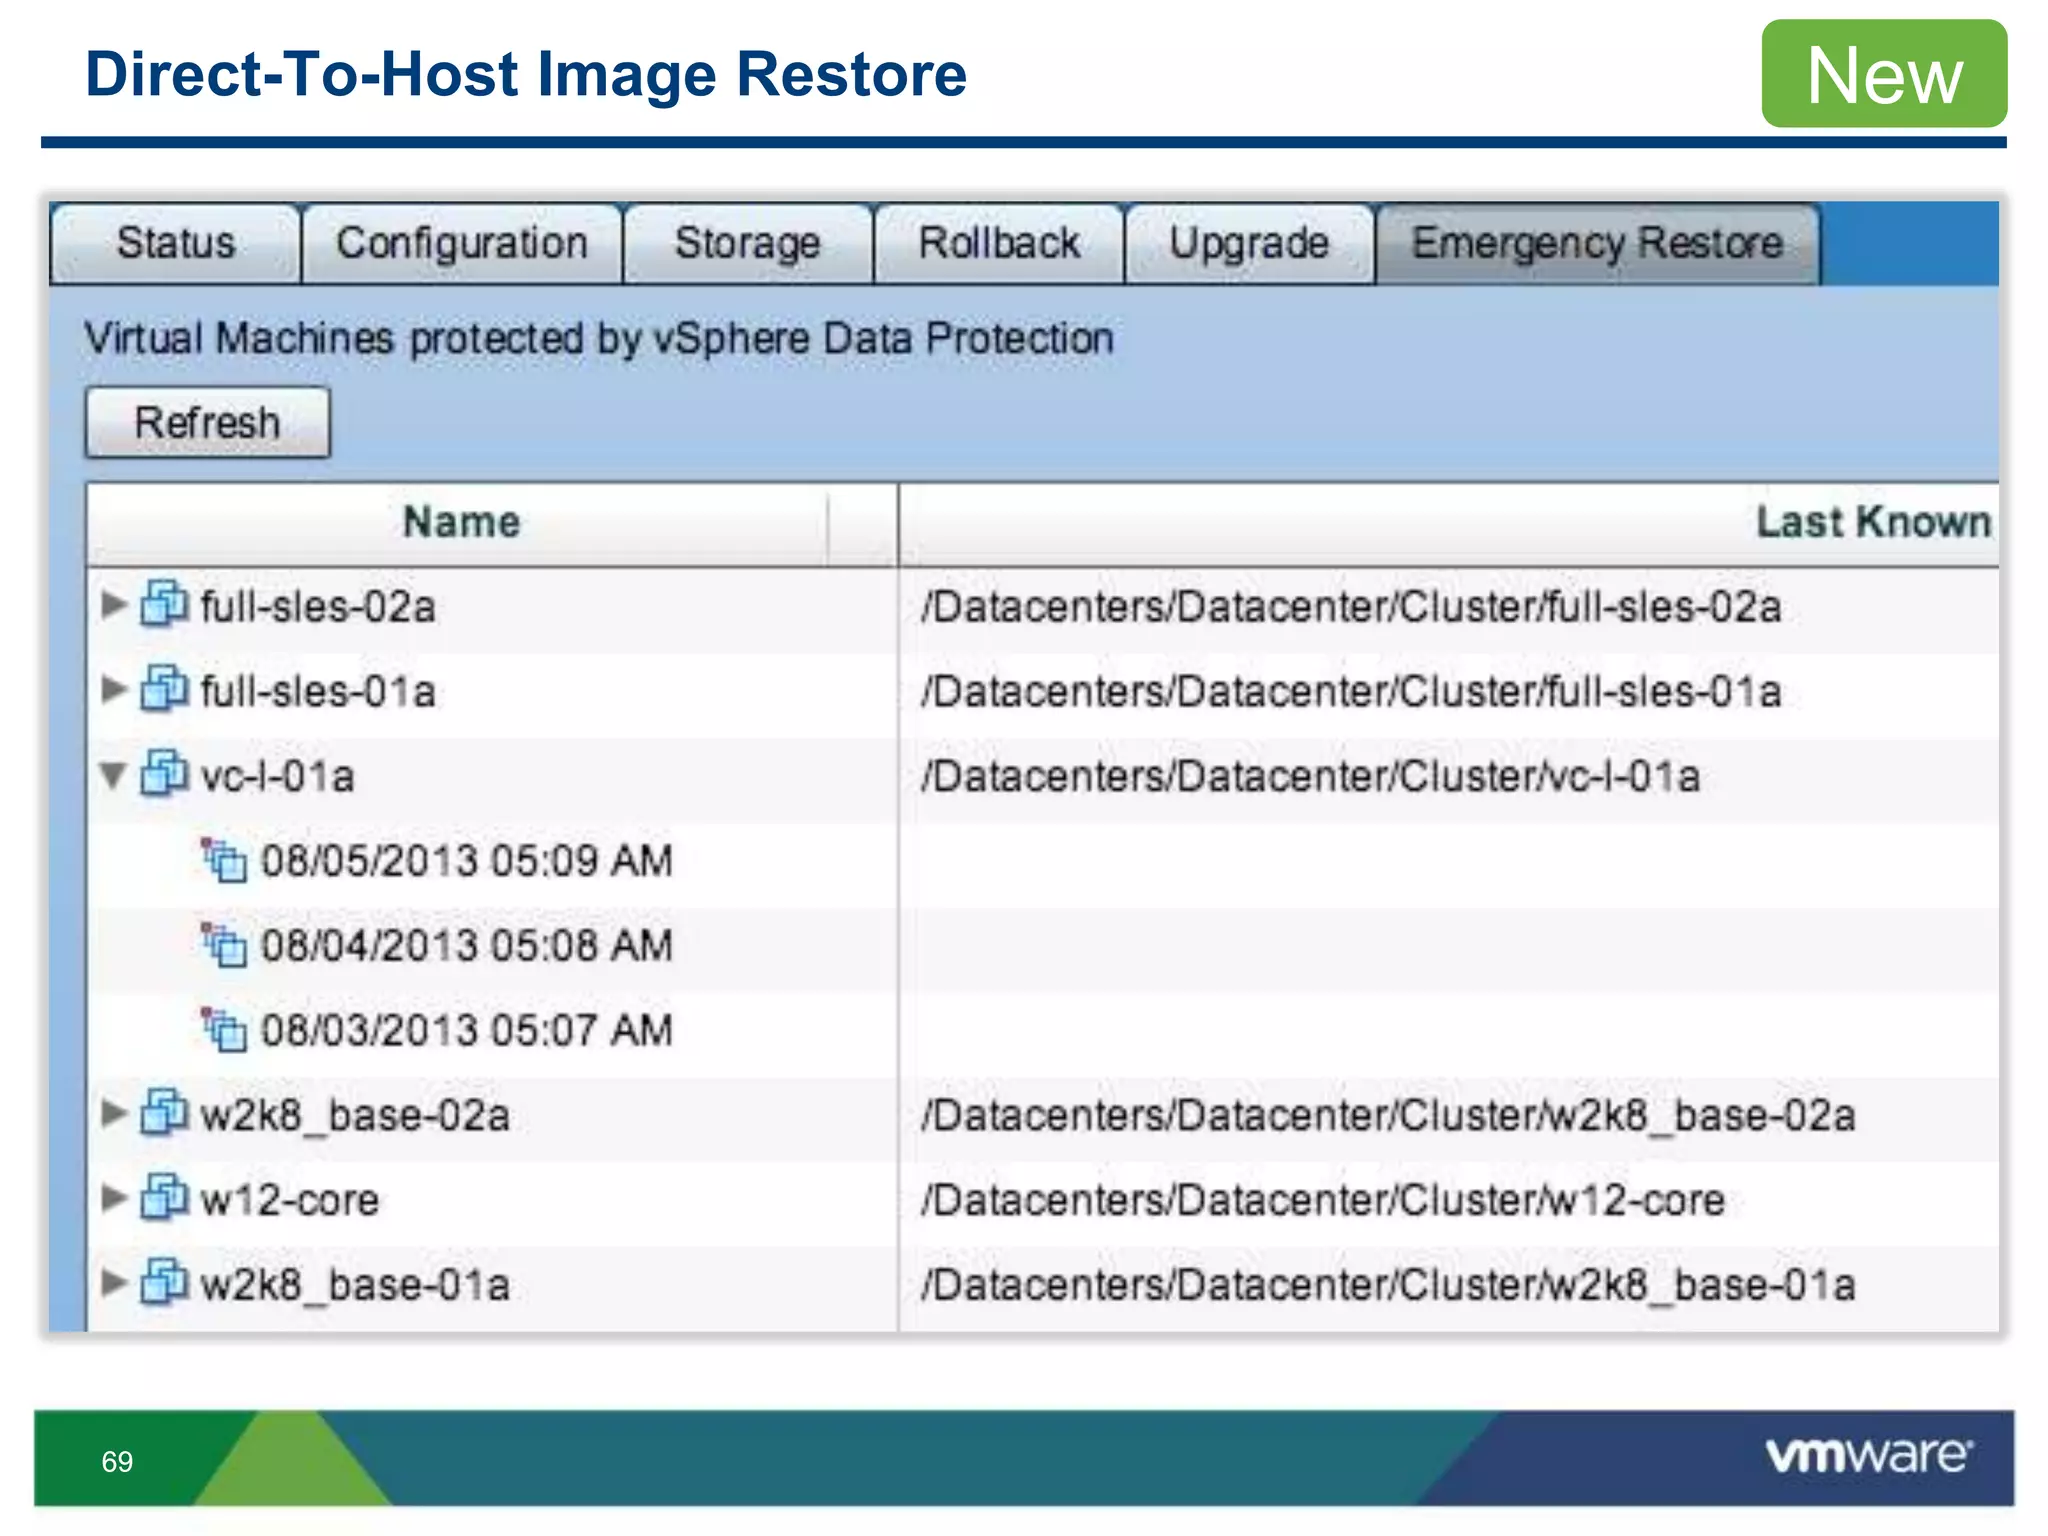
Task: Select the Emergency Restore tab
Action: [x=1597, y=244]
